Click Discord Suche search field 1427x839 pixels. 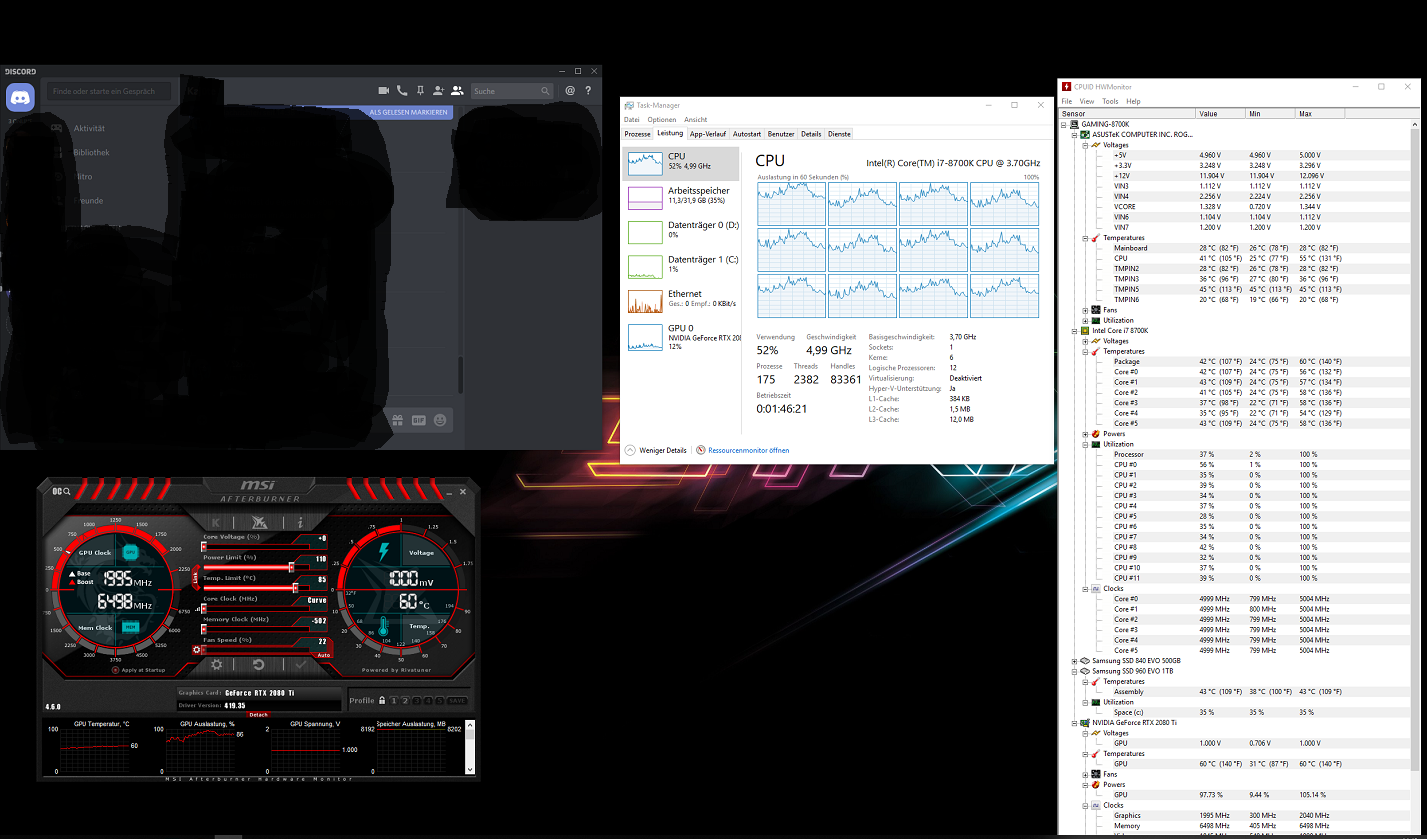pos(512,91)
